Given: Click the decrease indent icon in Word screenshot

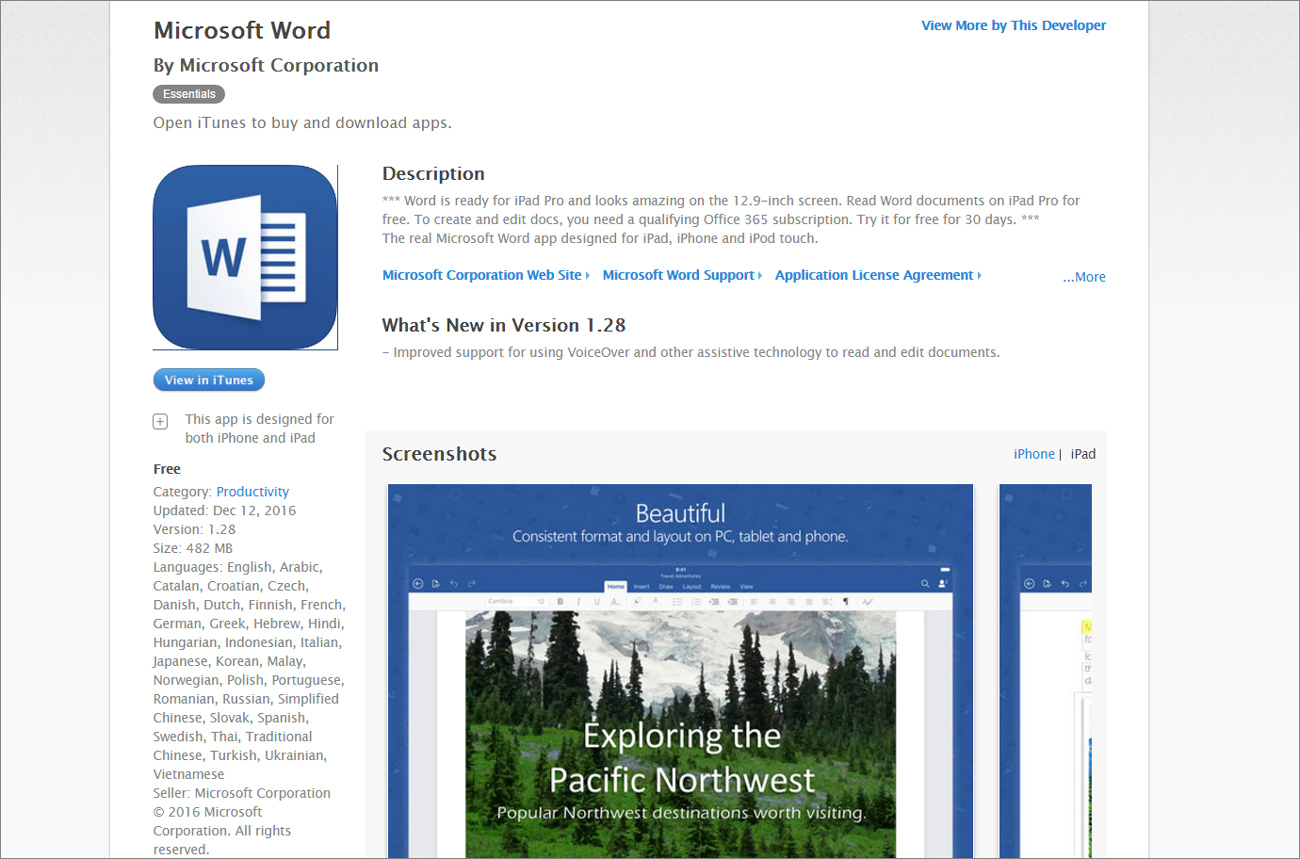Looking at the screenshot, I should (714, 601).
